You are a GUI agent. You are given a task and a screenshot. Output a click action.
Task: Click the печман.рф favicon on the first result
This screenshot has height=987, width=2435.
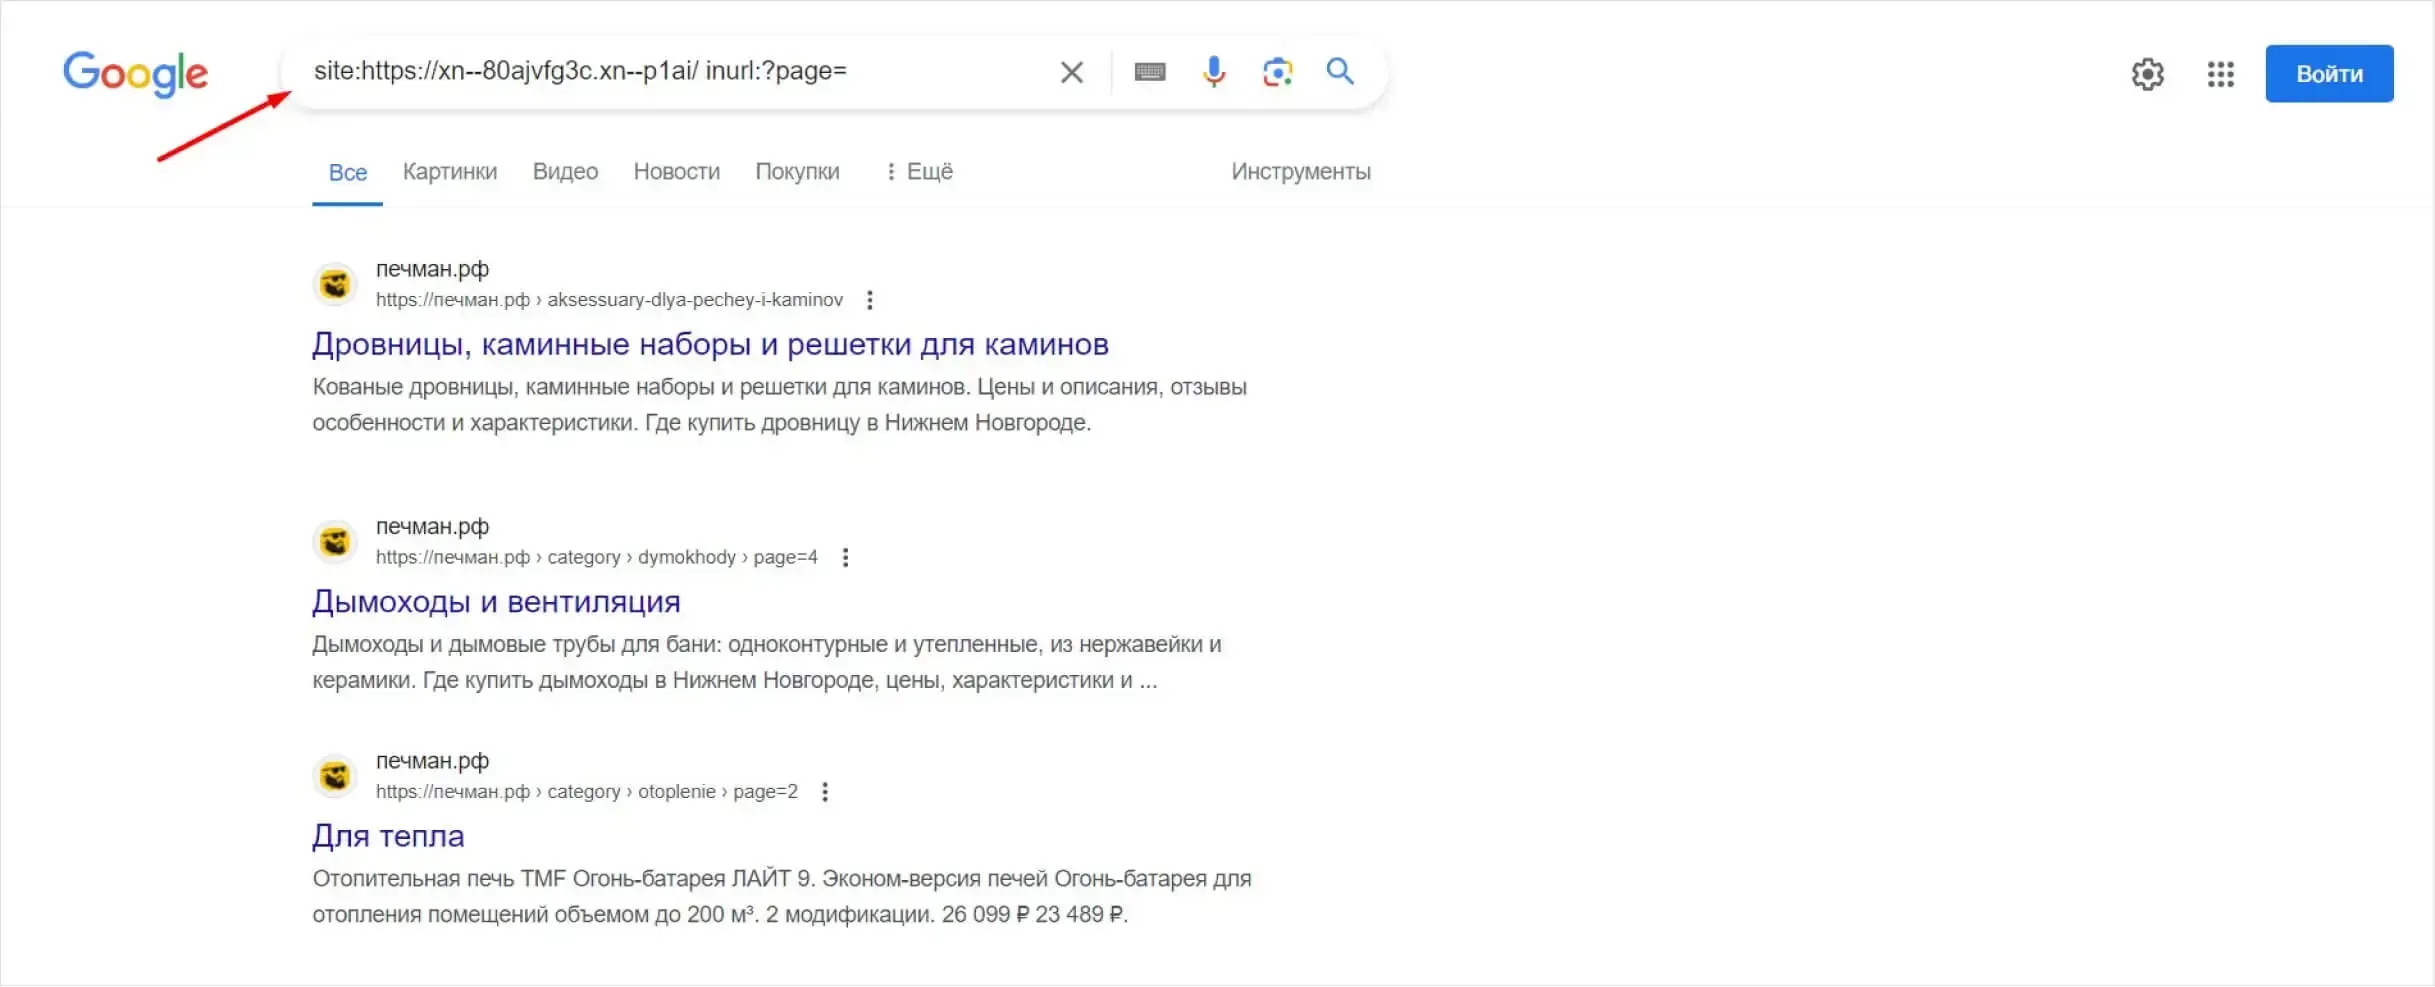point(335,284)
